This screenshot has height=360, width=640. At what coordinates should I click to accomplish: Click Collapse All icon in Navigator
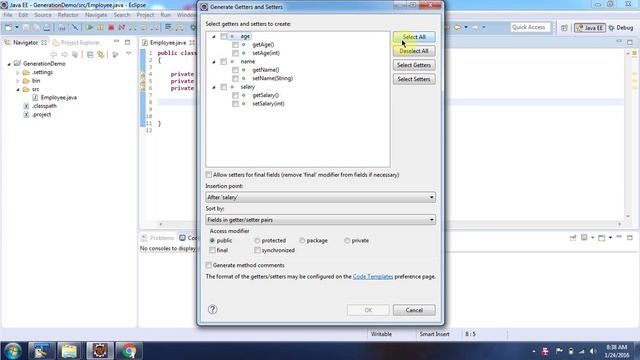click(x=90, y=54)
